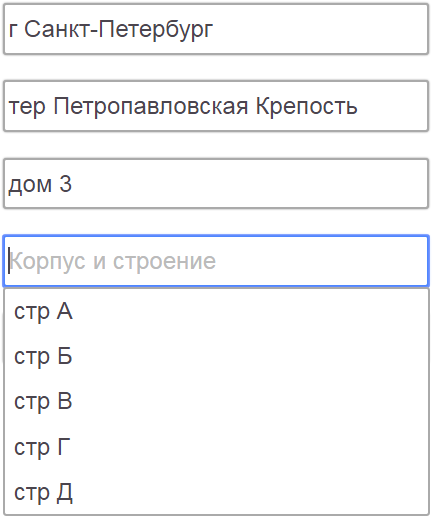Click the 'тер Петропавловская Крепость' street field
432x518 pixels.
[216, 106]
